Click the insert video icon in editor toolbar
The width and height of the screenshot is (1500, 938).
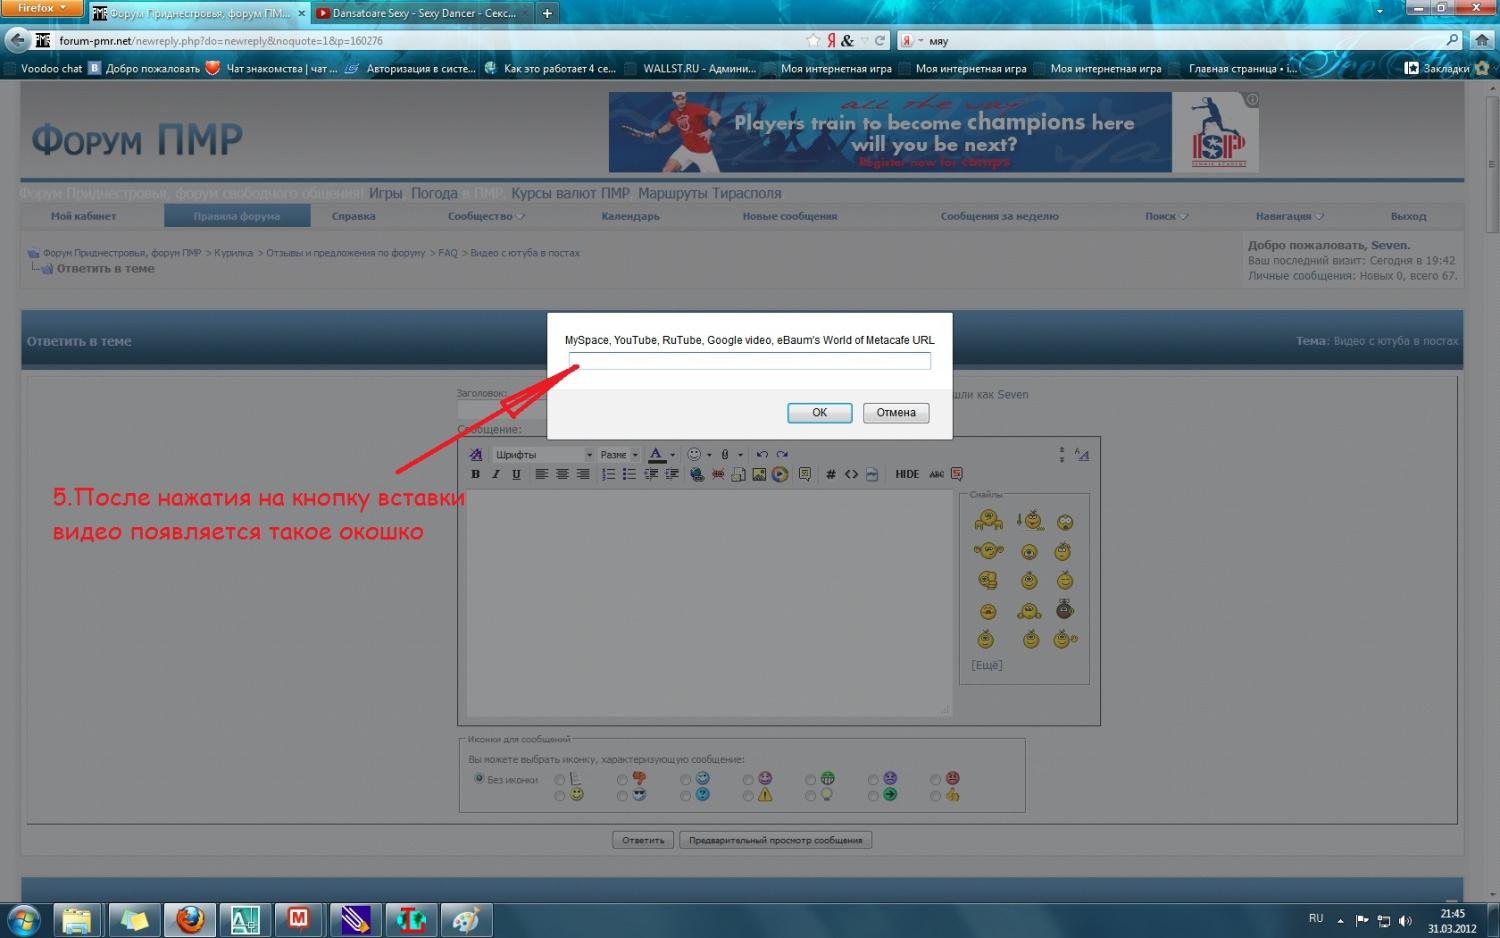780,475
